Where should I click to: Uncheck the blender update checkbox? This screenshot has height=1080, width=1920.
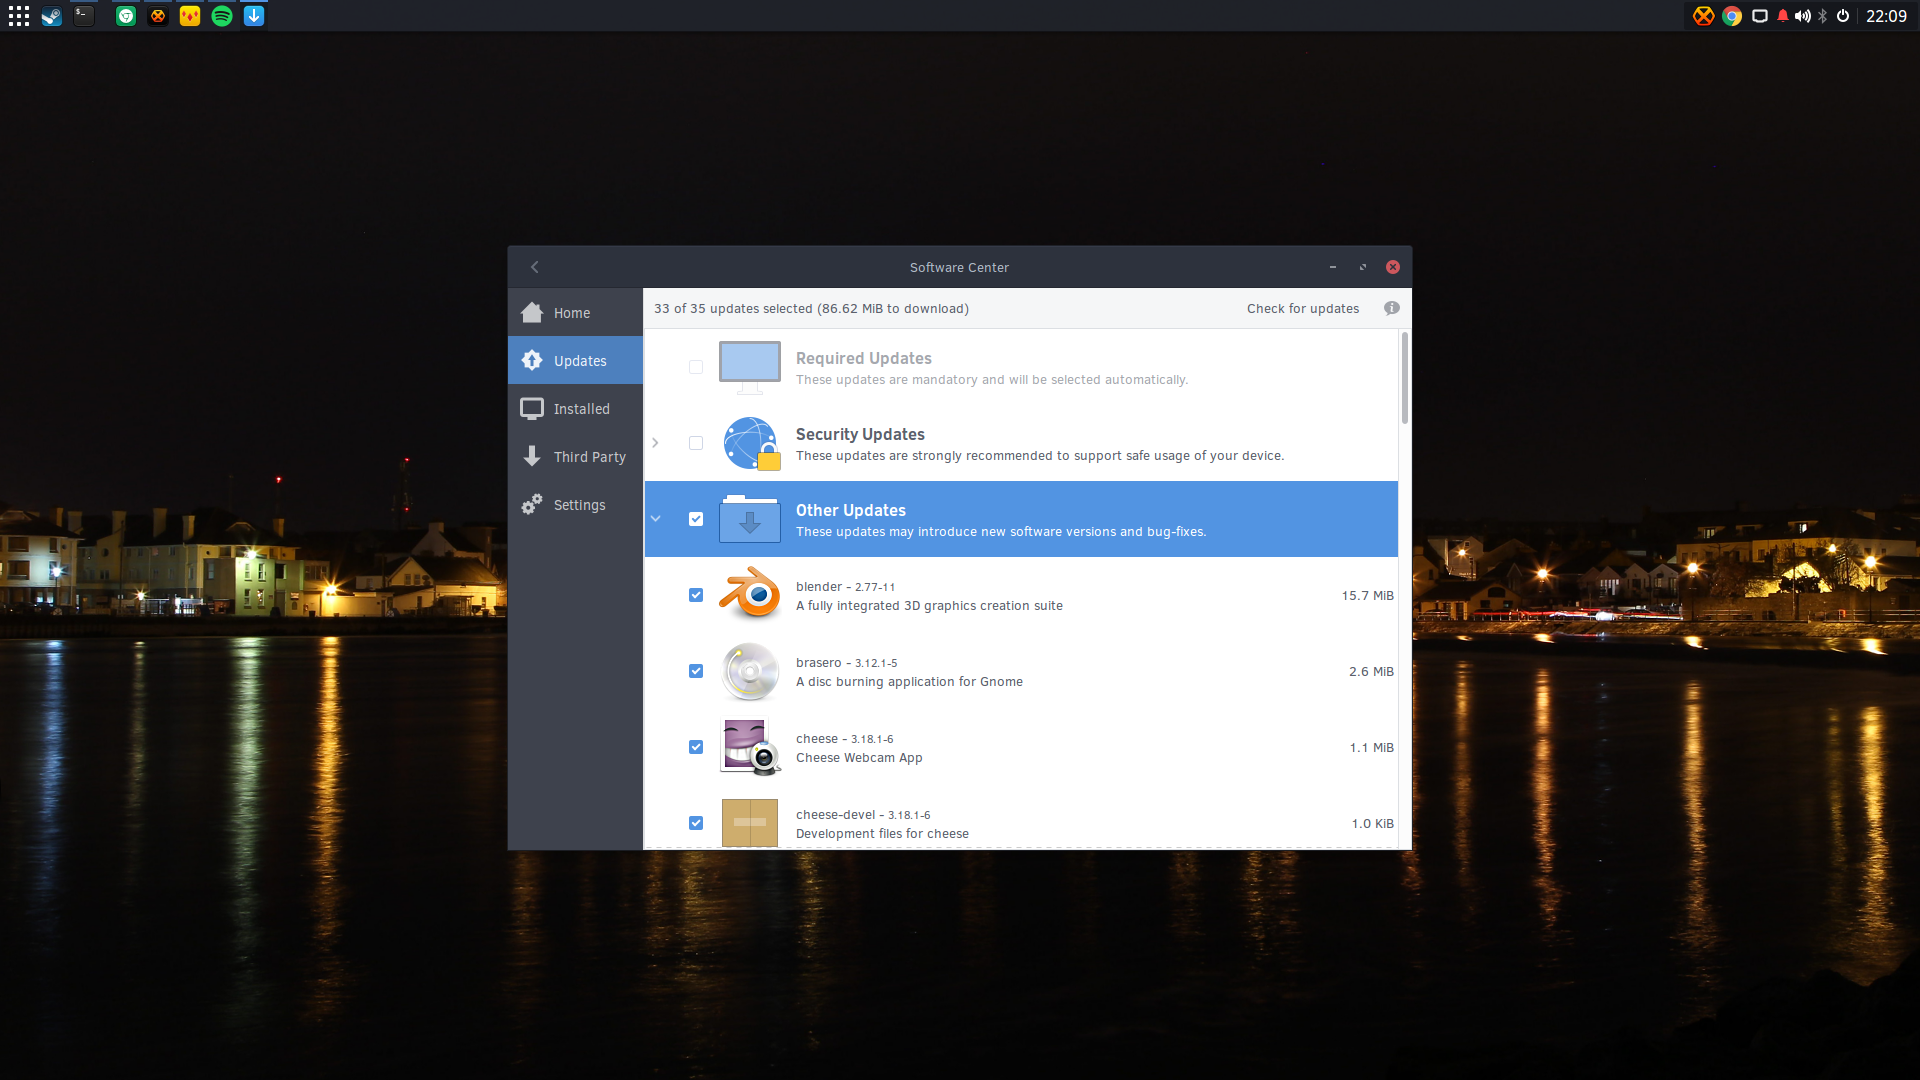[696, 595]
